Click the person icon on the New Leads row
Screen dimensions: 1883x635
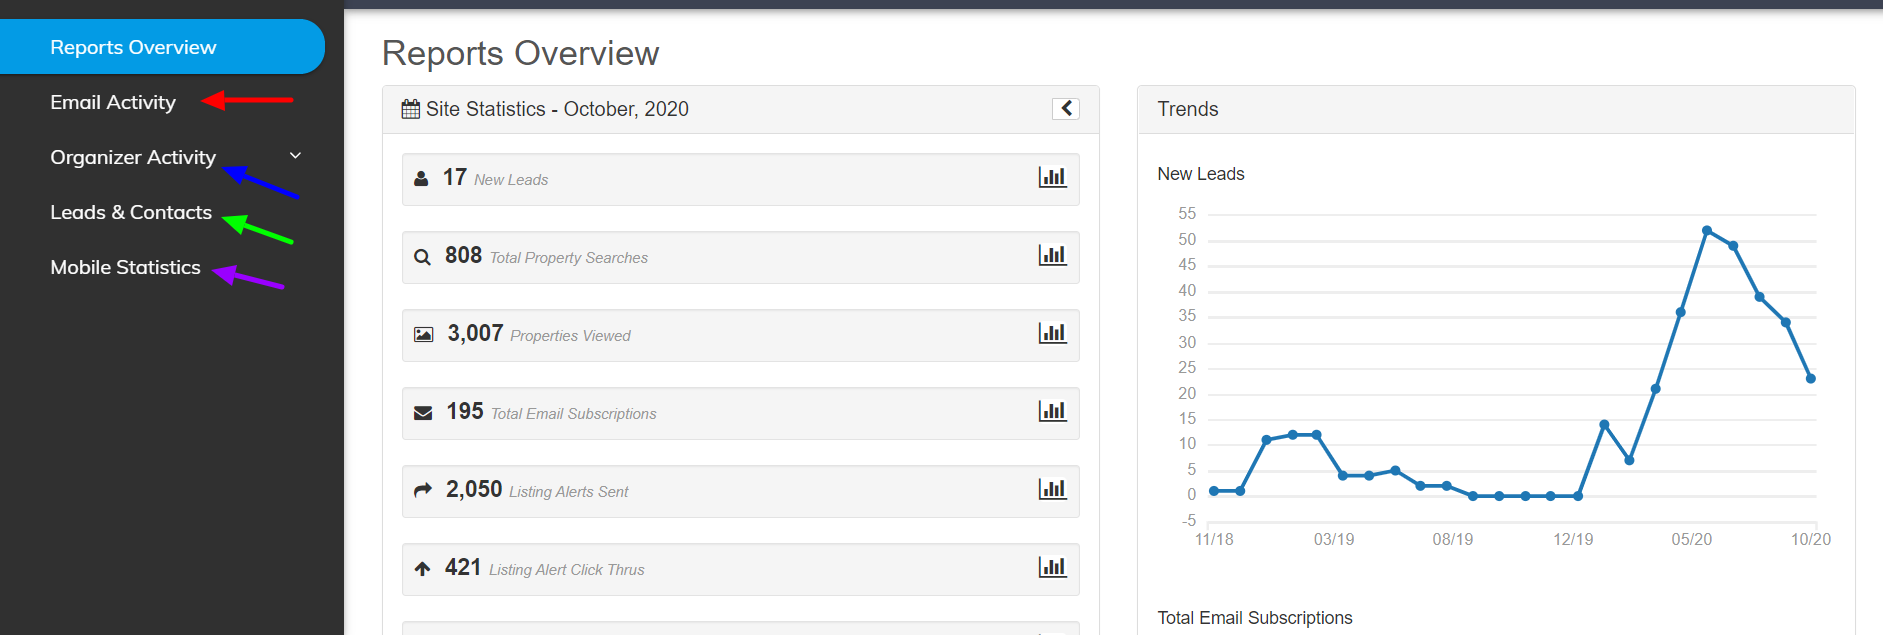421,178
